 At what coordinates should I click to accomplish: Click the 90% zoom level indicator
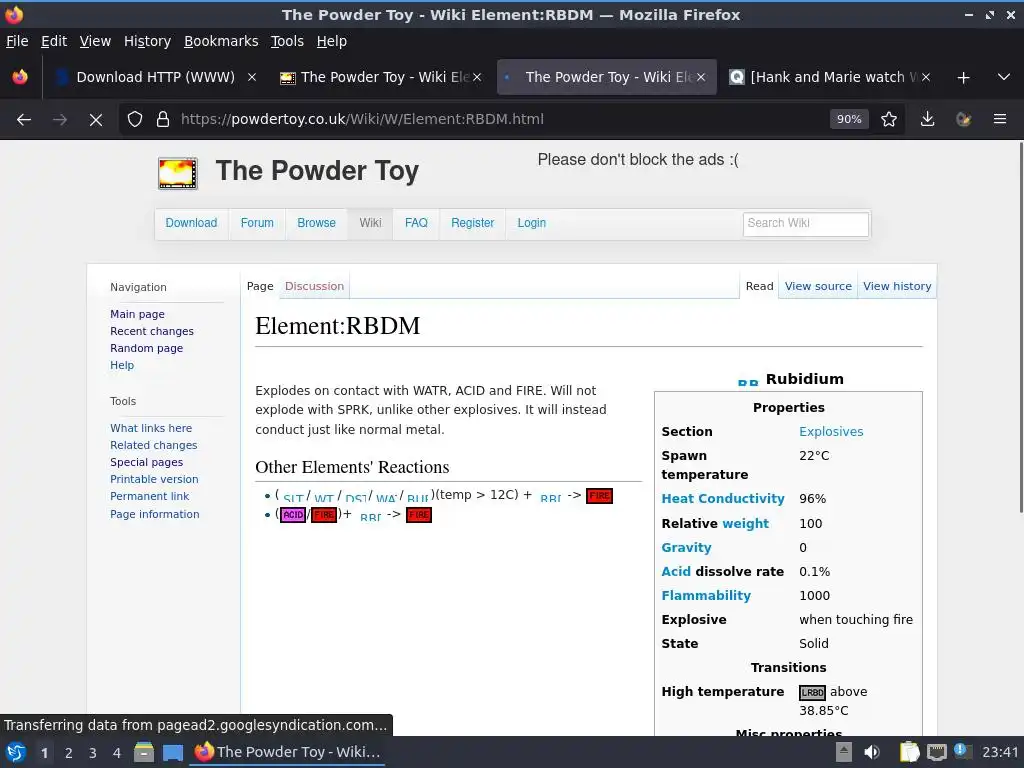[x=849, y=119]
